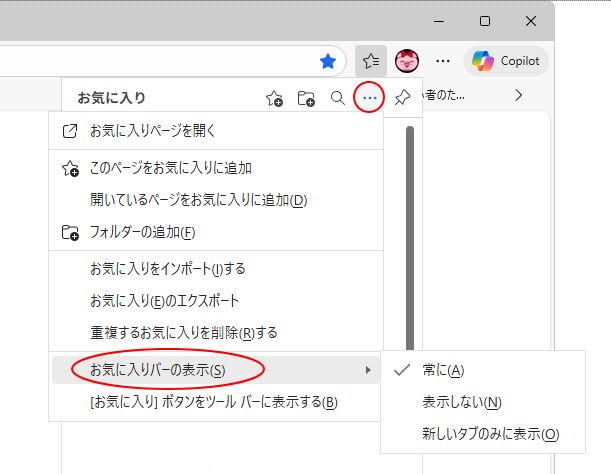Screen dimensions: 611x474
Task: Minimize the browser window
Action: click(439, 21)
